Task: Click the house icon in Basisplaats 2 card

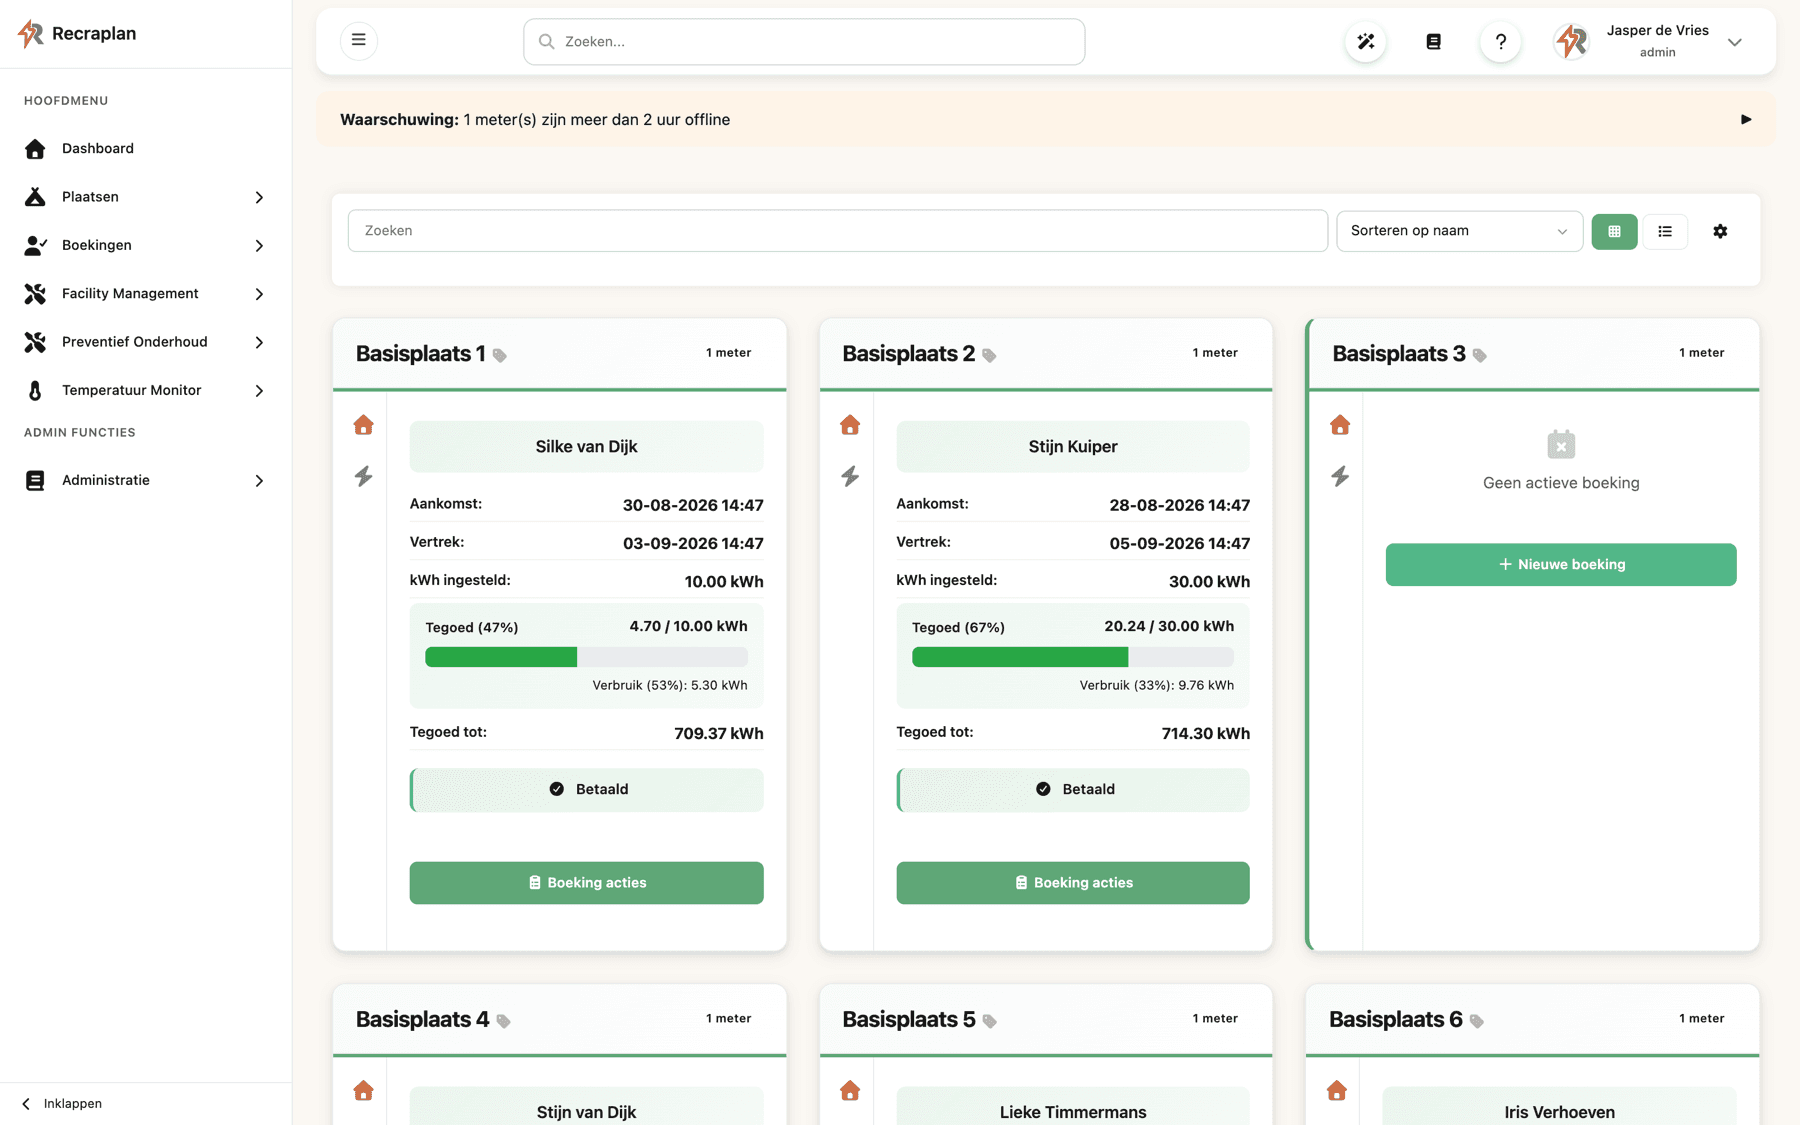Action: [850, 425]
